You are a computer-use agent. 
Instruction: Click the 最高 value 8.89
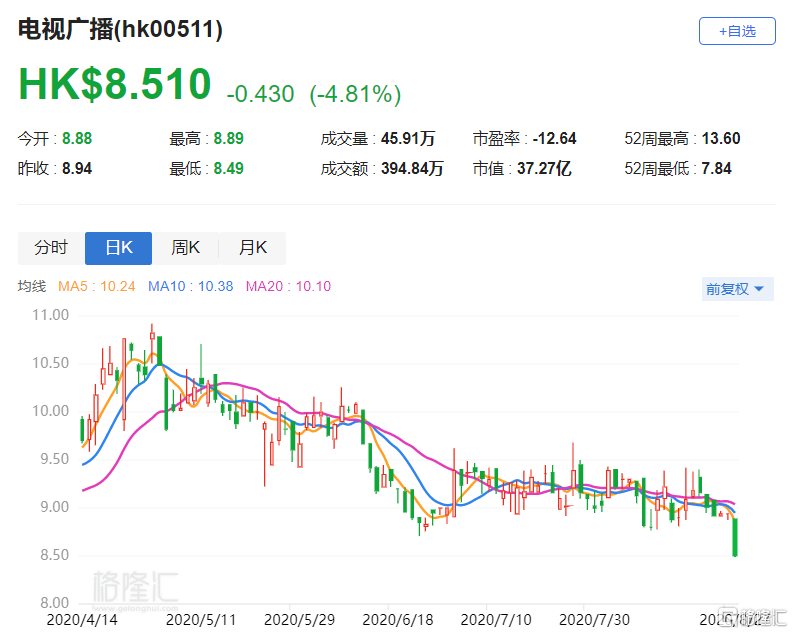(228, 139)
